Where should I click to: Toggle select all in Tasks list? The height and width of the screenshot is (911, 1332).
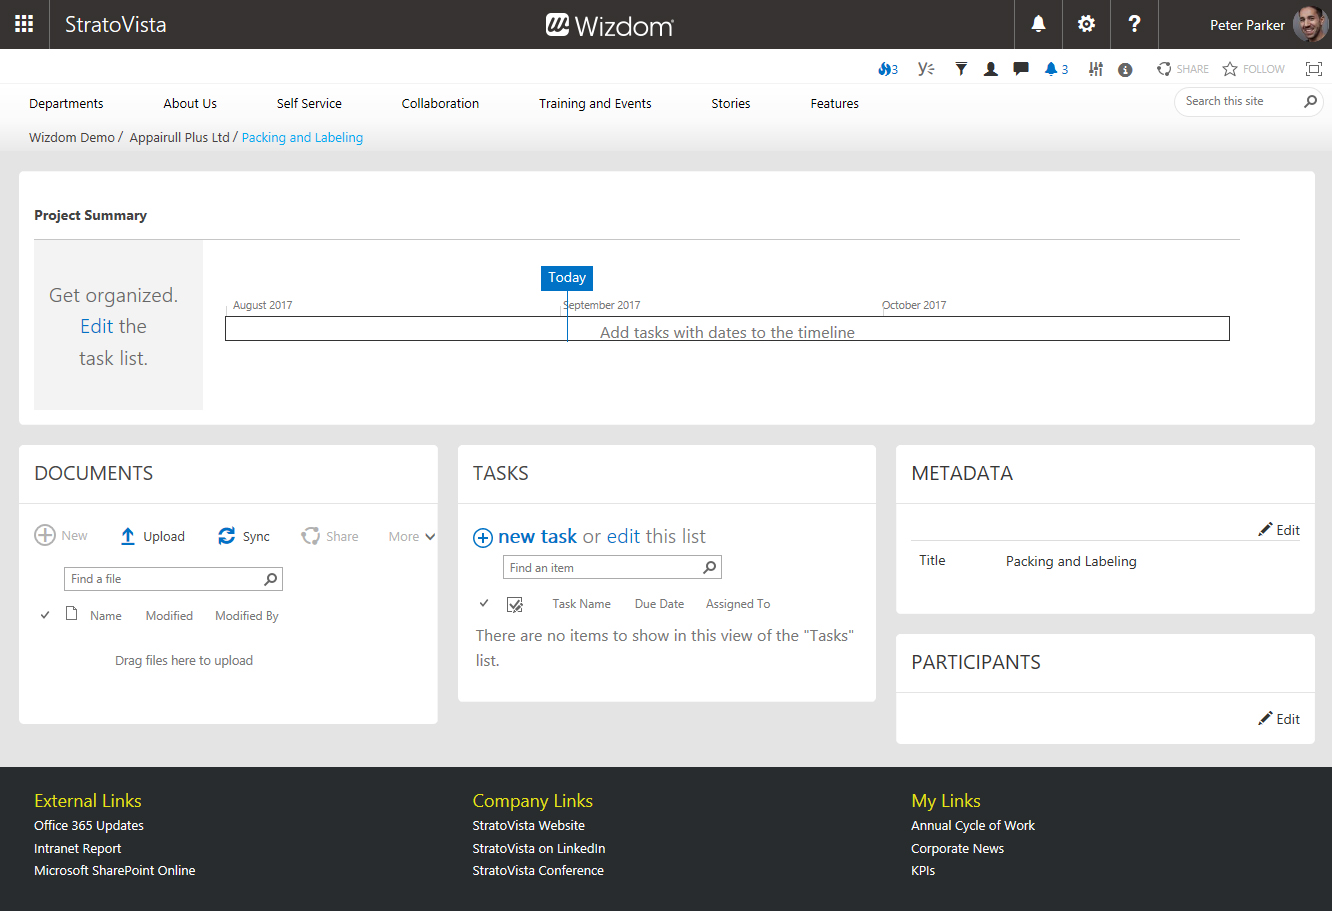(x=484, y=603)
